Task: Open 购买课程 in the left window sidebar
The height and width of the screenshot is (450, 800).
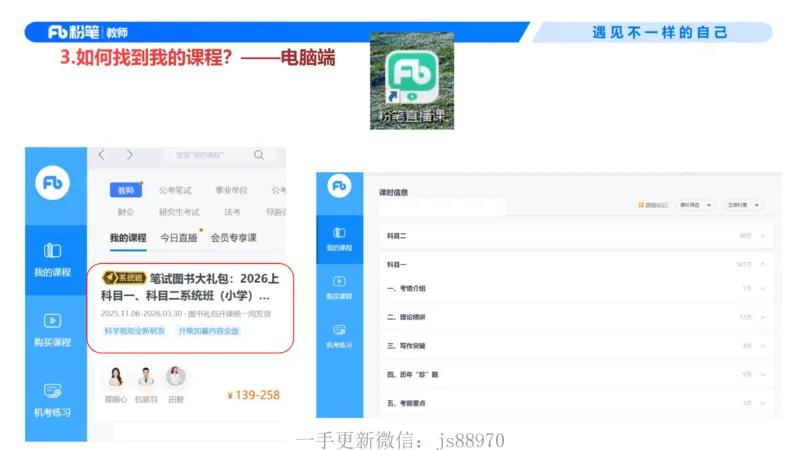Action: pyautogui.click(x=53, y=330)
